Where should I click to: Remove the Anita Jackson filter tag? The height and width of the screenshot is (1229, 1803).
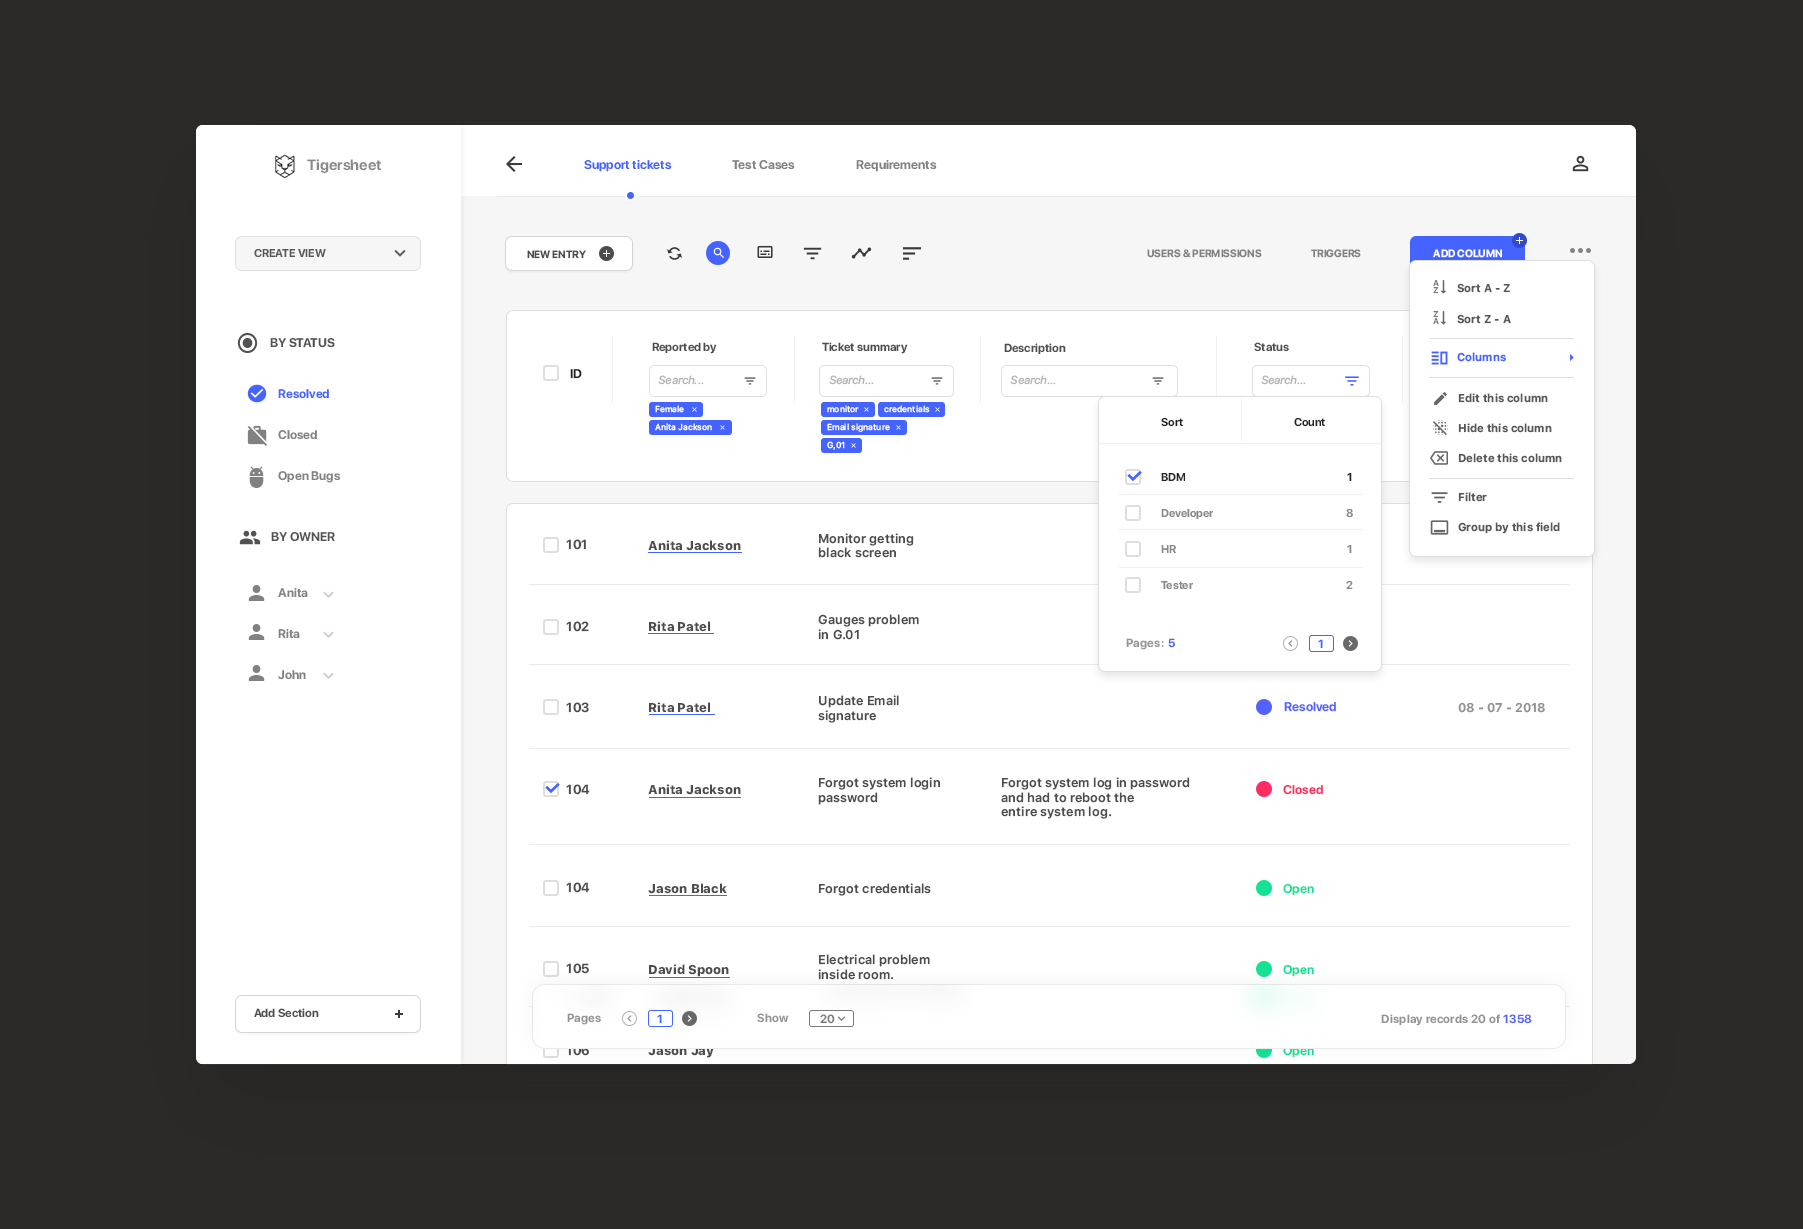[722, 428]
